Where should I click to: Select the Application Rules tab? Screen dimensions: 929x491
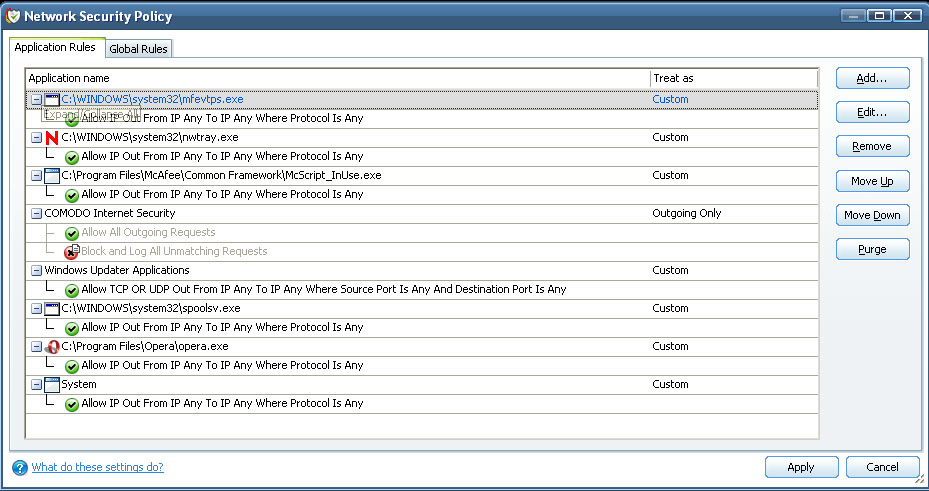click(x=55, y=47)
